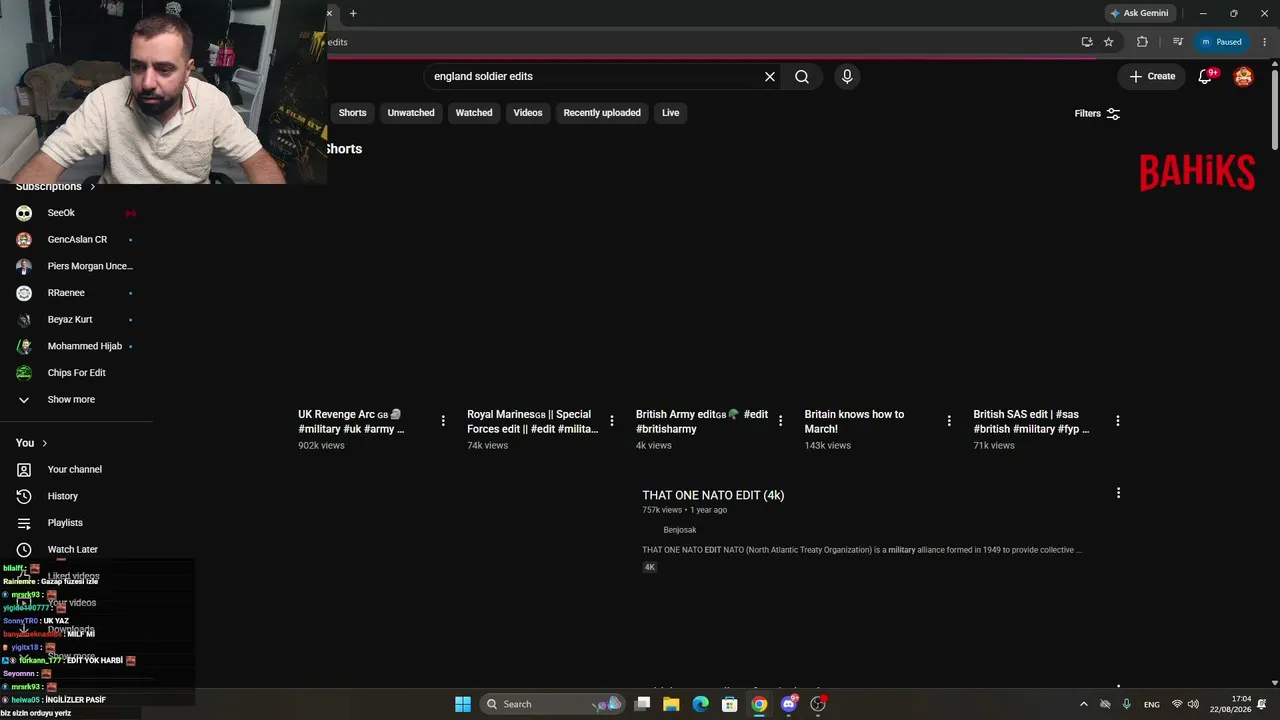Click Ask Gemini button

[x=1139, y=13]
